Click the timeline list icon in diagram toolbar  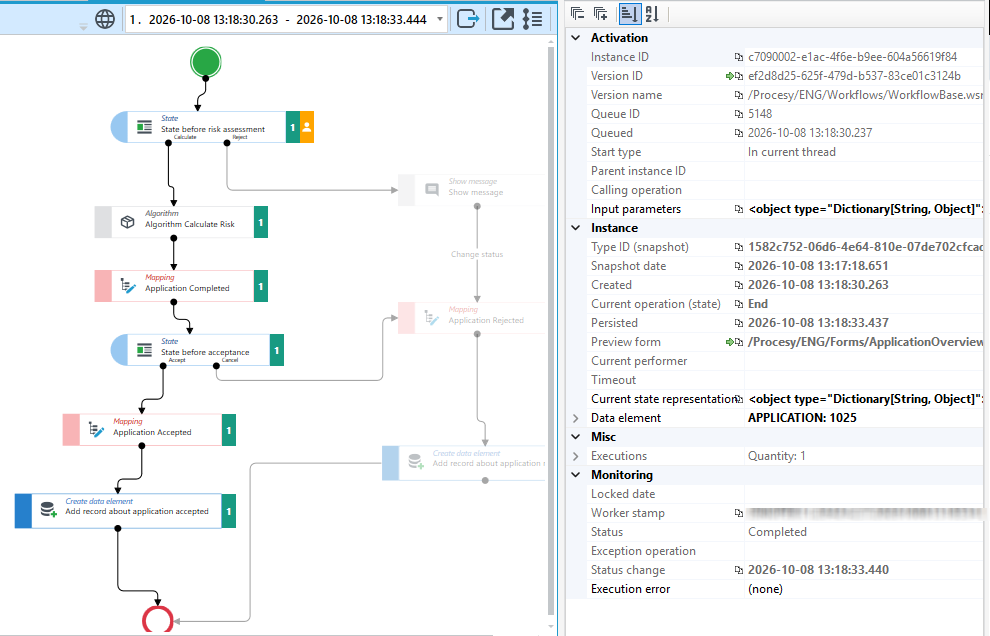click(x=532, y=19)
